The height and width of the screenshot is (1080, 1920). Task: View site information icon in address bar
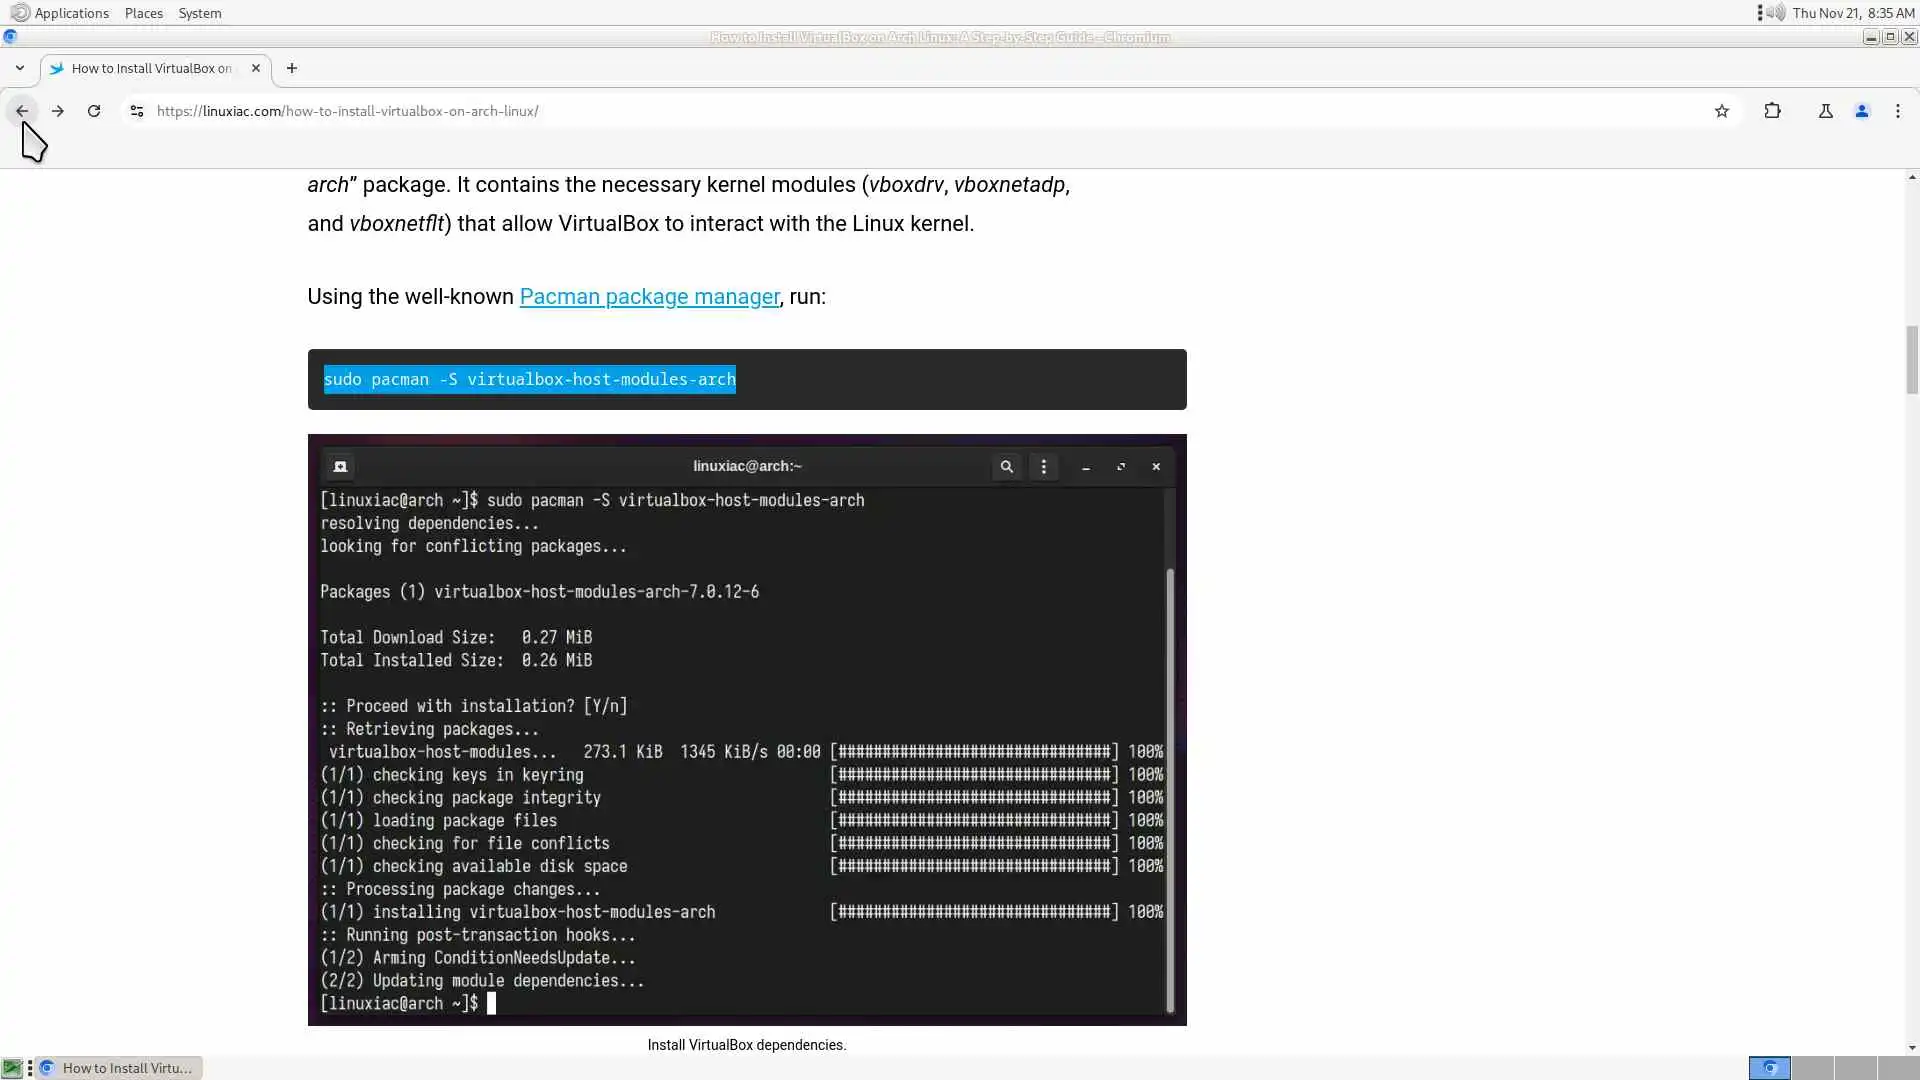137,111
